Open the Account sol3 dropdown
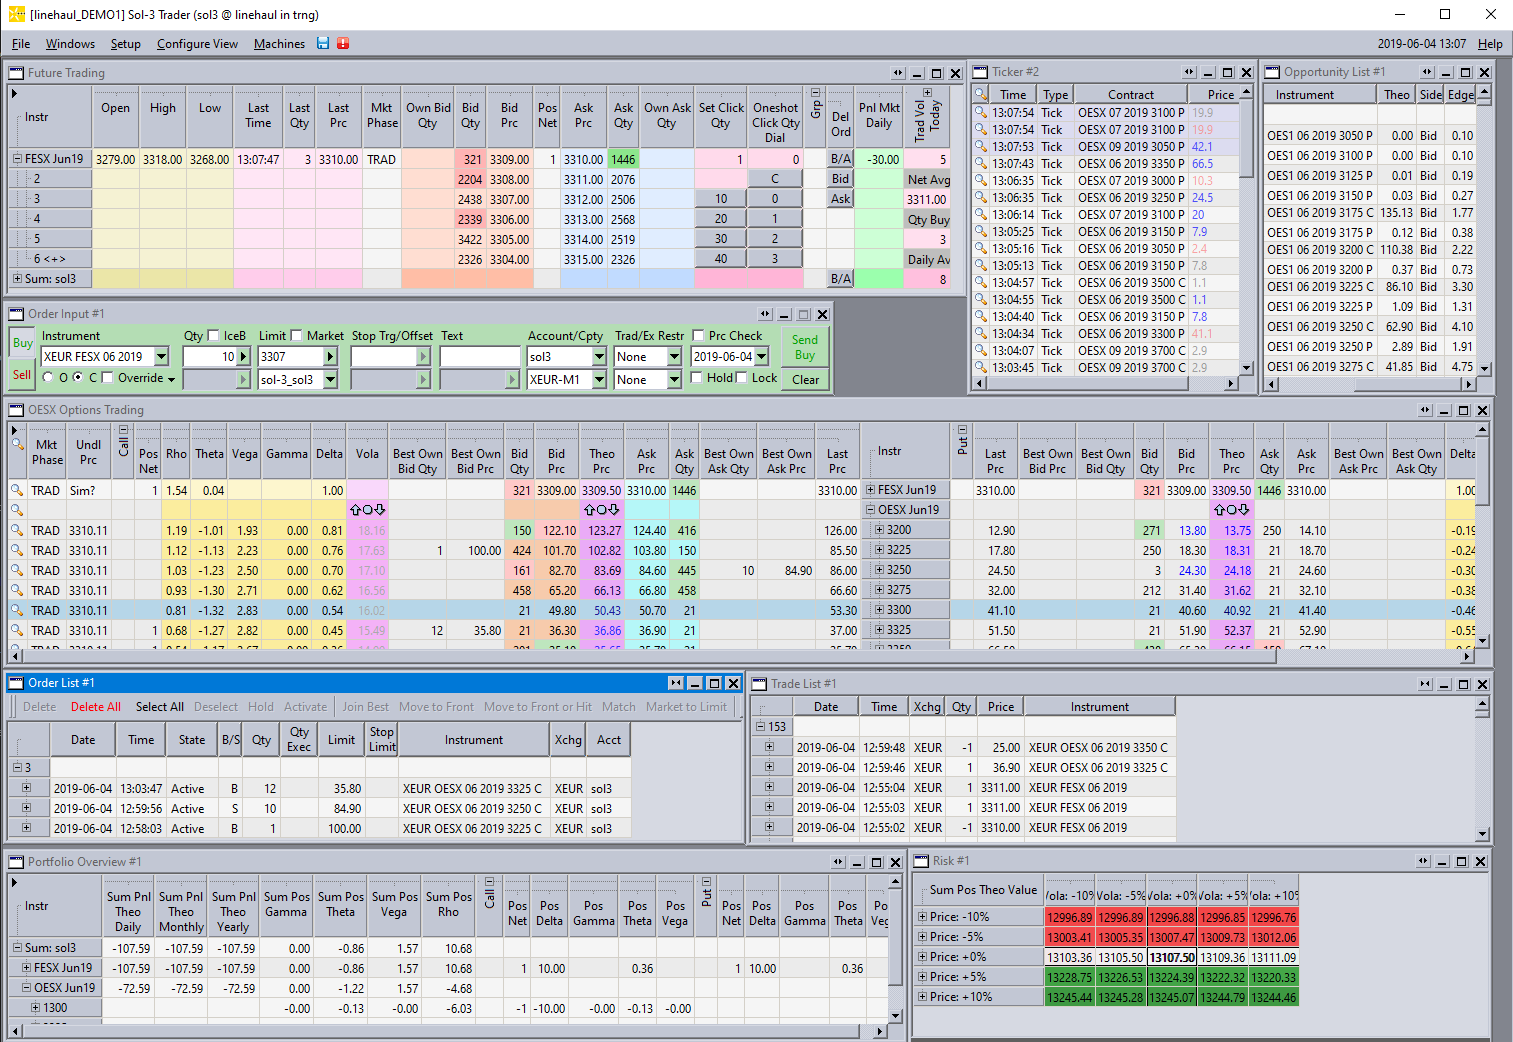Screen dimensions: 1513x1042 (x=599, y=357)
